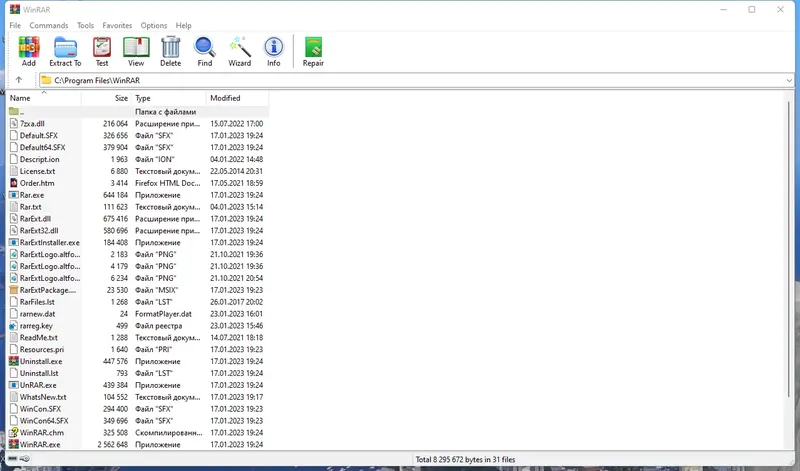
Task: Select ReadMe.txt file name
Action: click(x=38, y=337)
